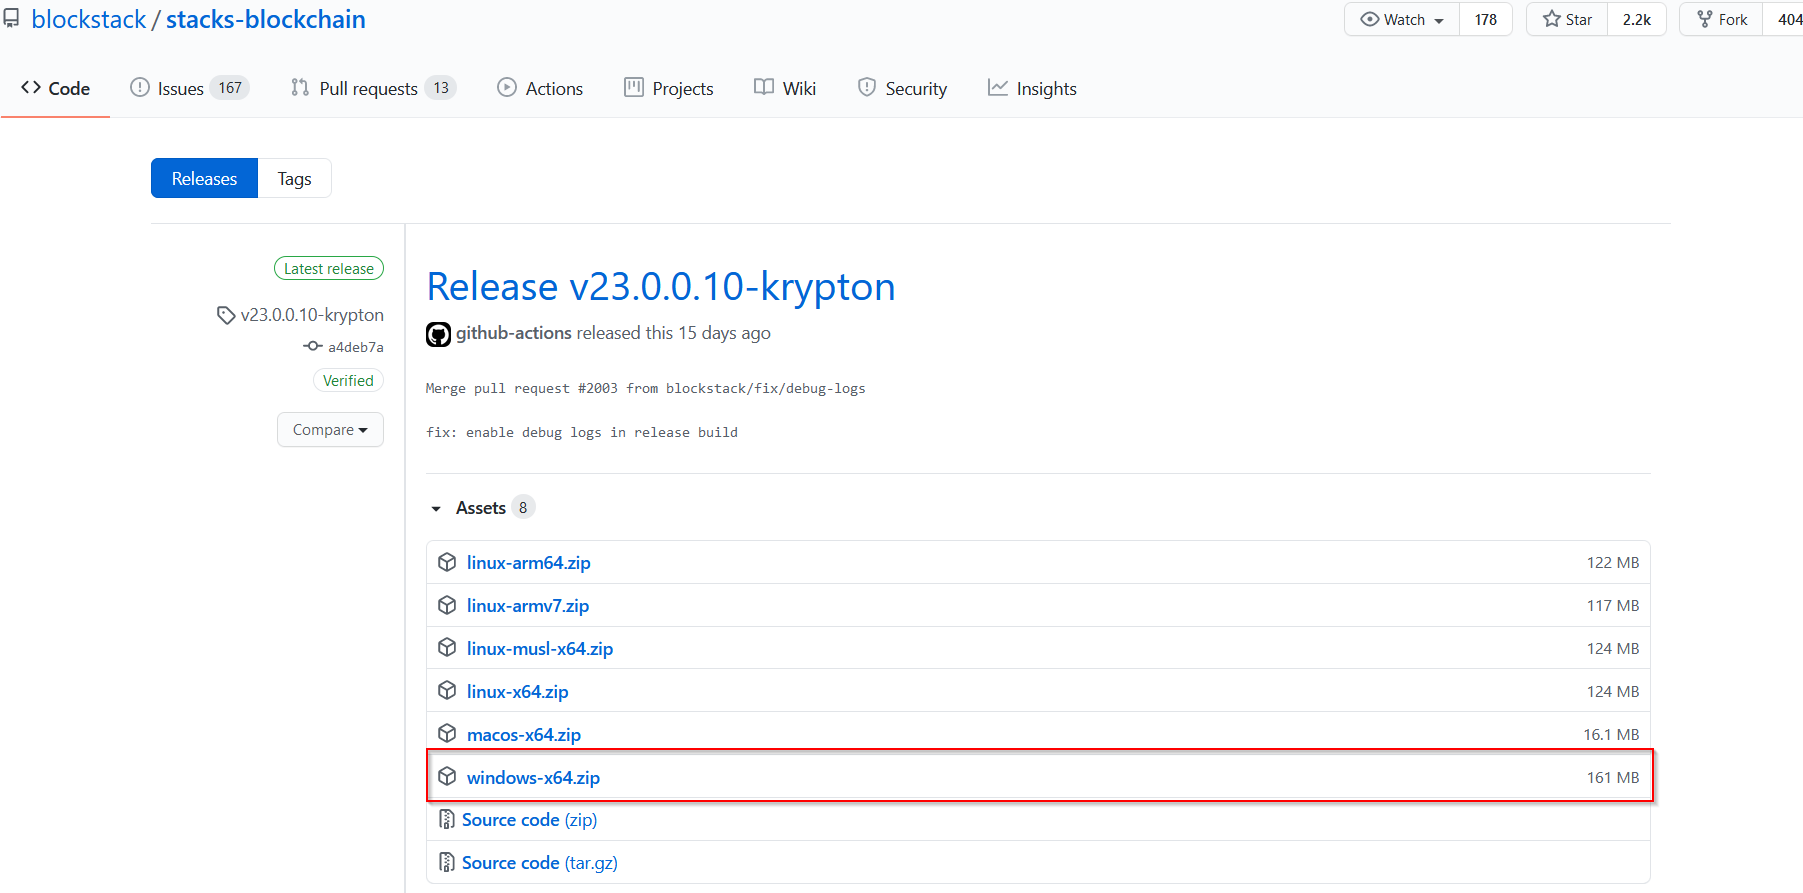The image size is (1803, 893).
Task: Click the github-actions avatar icon
Action: [x=438, y=334]
